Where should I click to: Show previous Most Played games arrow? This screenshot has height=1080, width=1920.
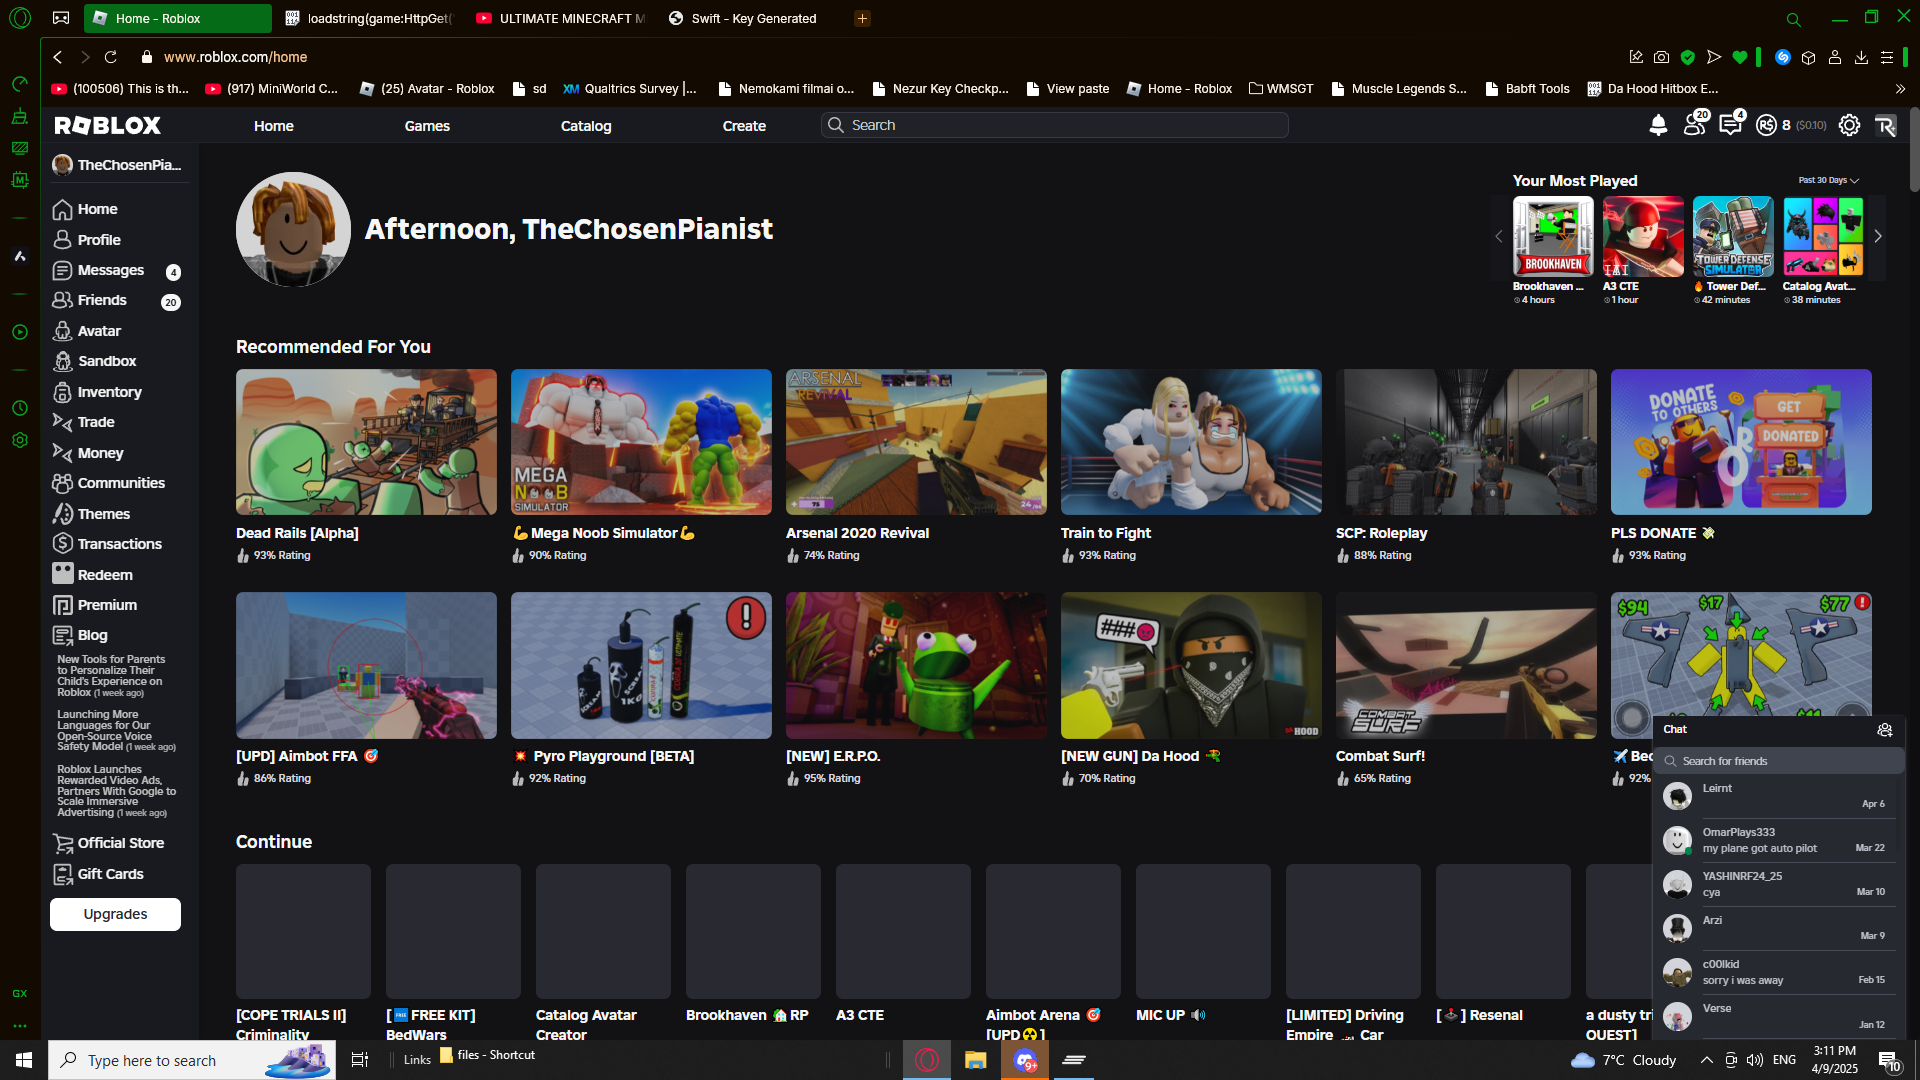click(x=1498, y=237)
